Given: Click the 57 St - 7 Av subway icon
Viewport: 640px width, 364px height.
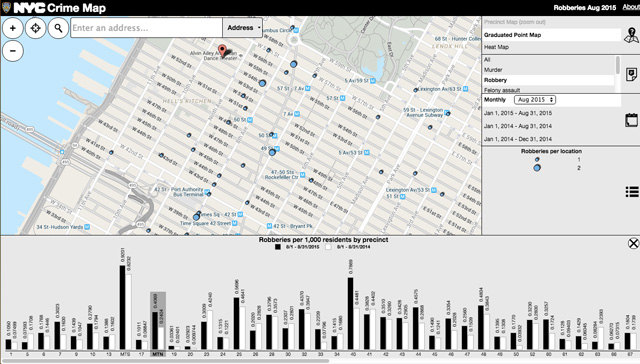Looking at the screenshot, I should (307, 88).
